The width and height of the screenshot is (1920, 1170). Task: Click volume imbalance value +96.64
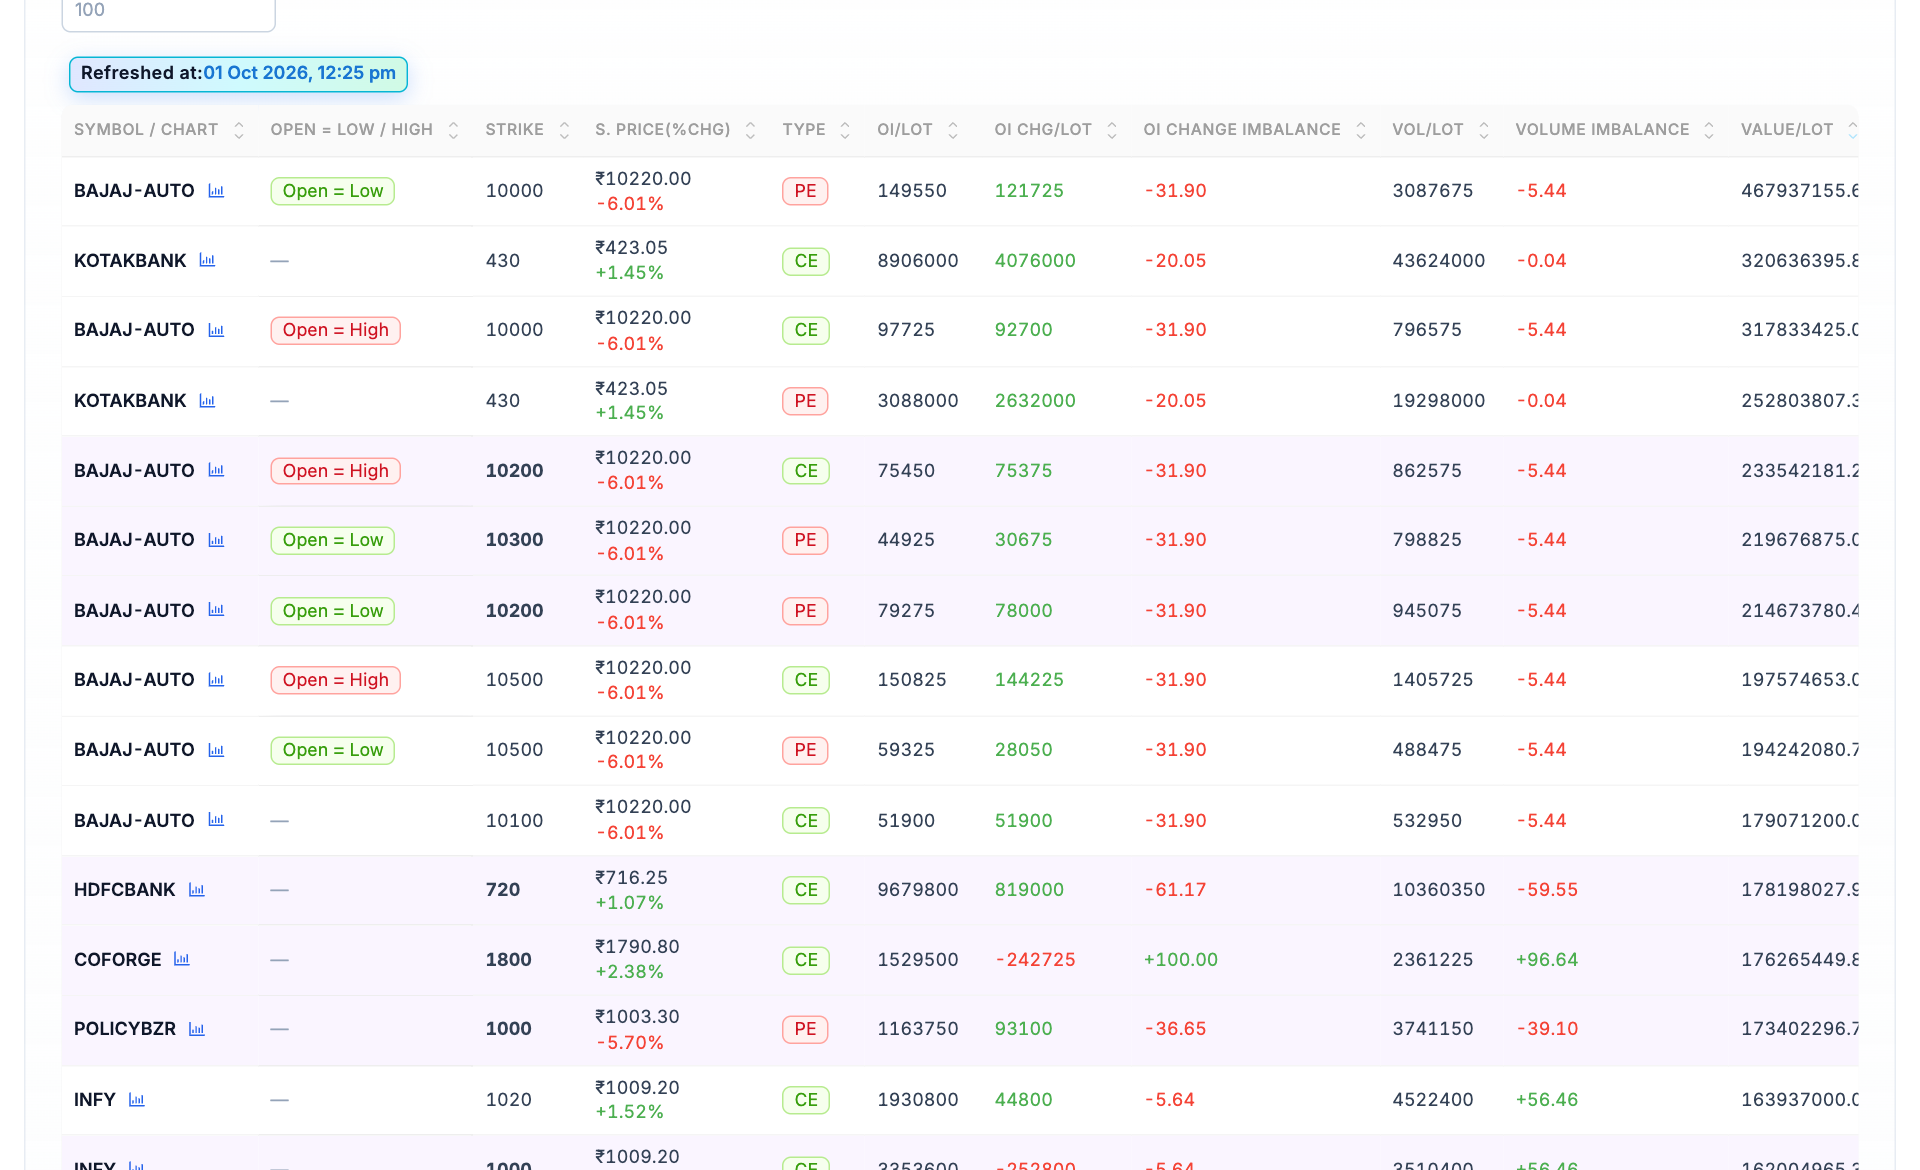(x=1547, y=960)
